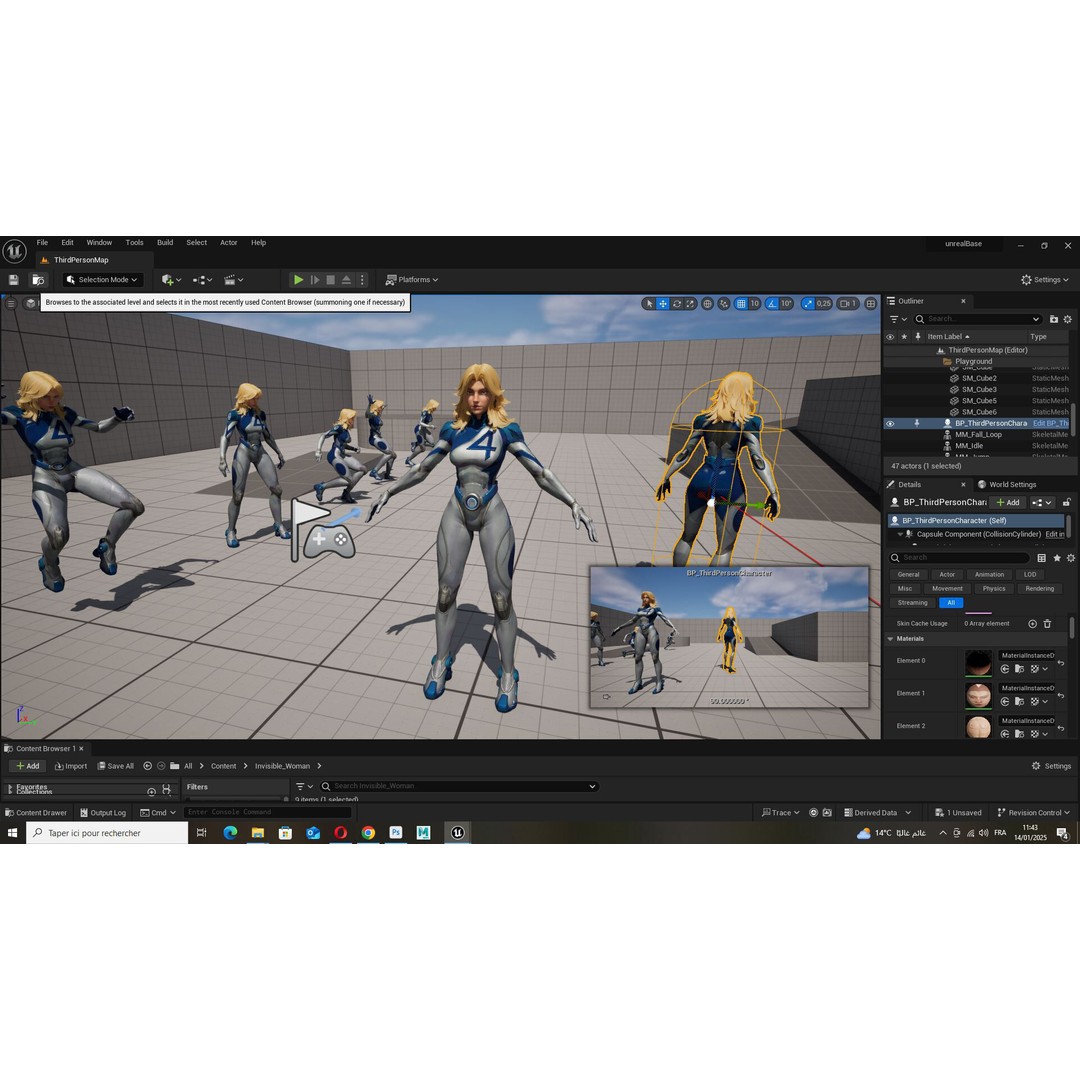Viewport: 1080px width, 1080px height.
Task: Choose the Translate move gizmo tool
Action: tap(663, 304)
